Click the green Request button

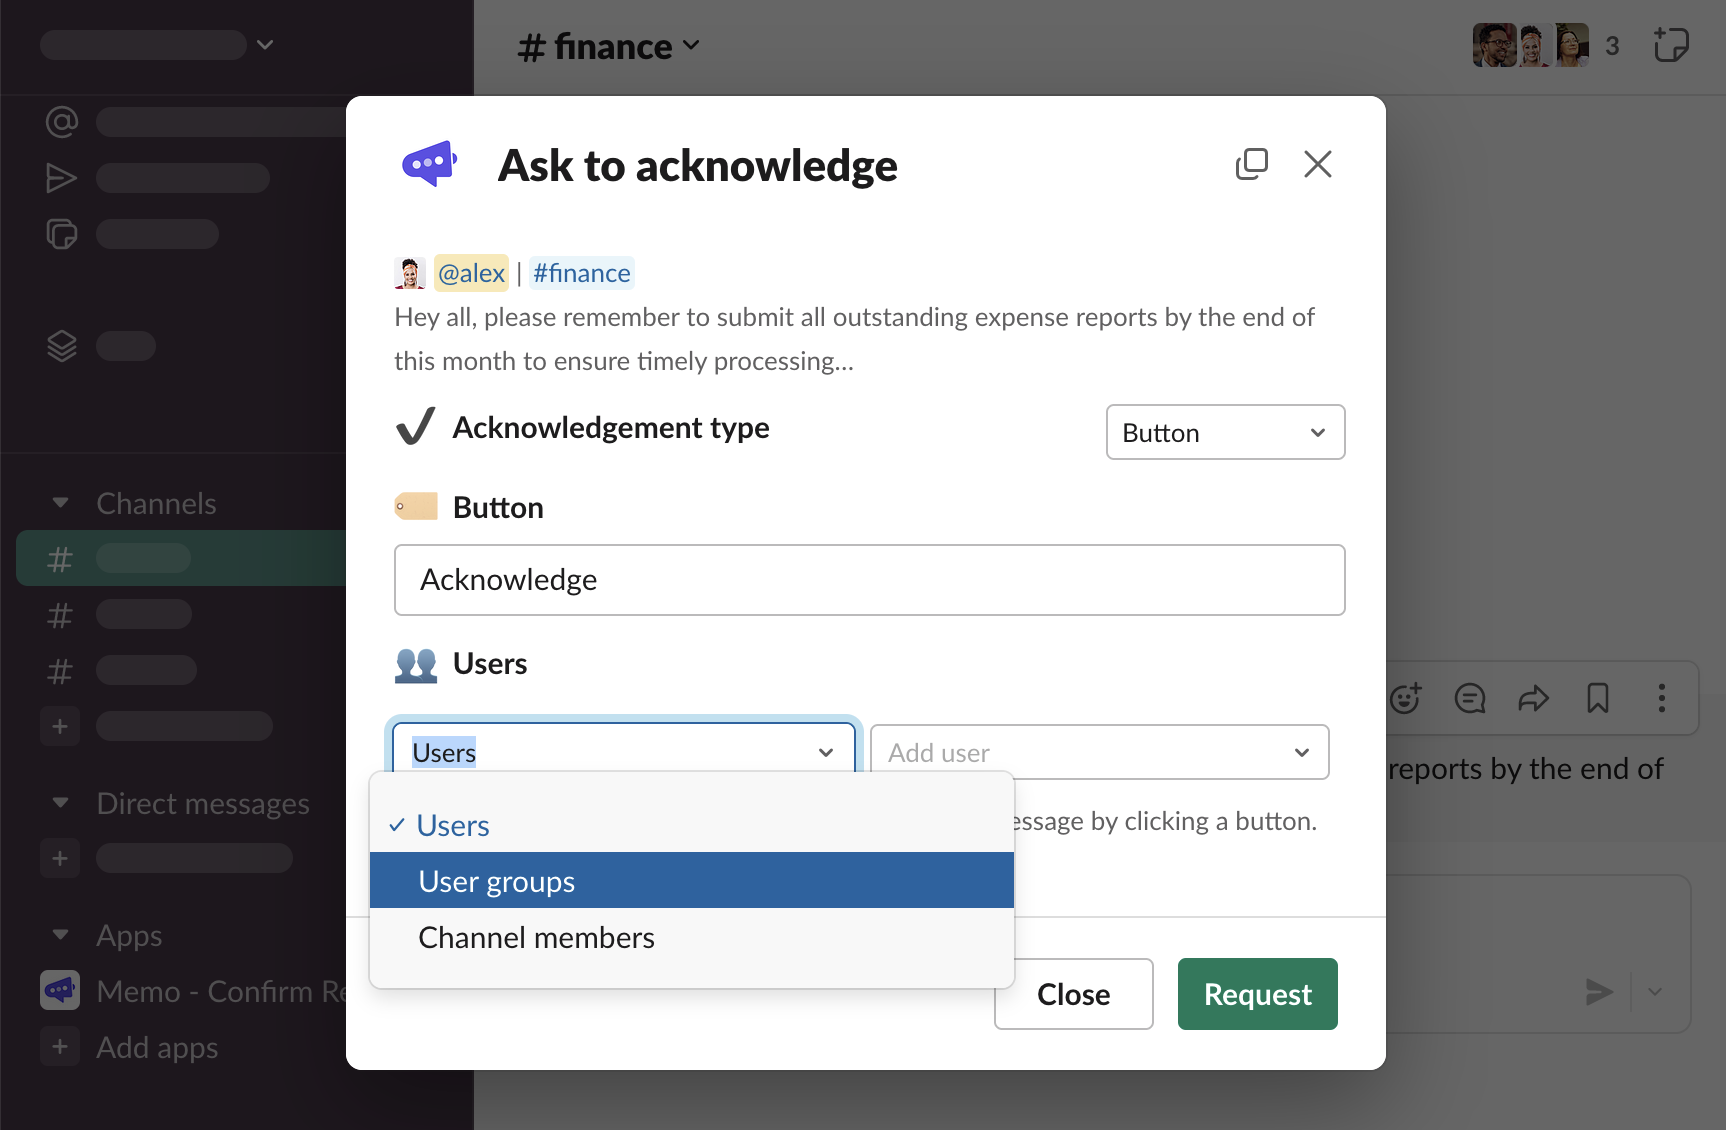(x=1257, y=994)
